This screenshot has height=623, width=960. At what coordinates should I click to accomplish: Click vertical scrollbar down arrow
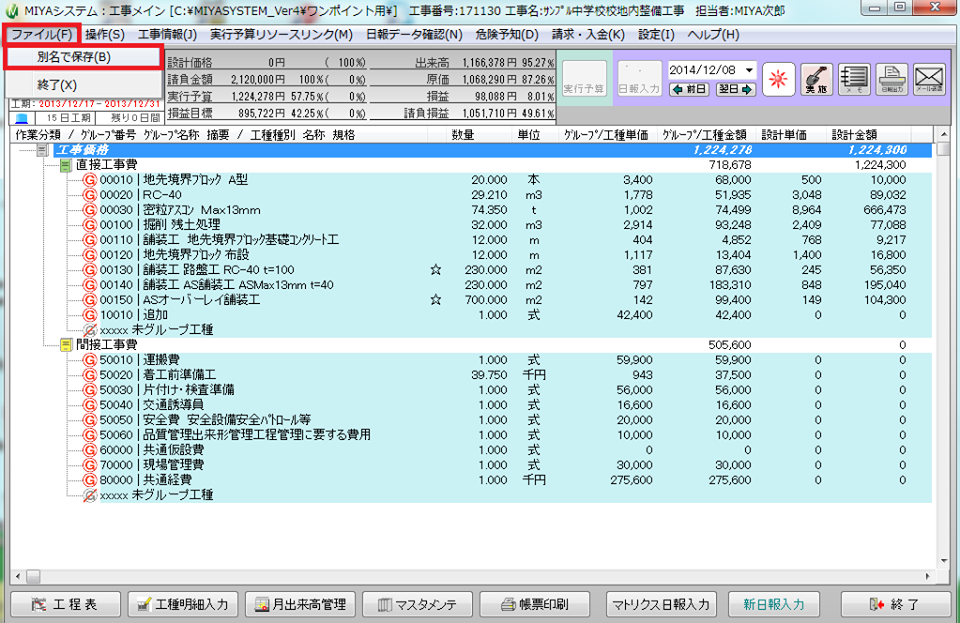pos(943,562)
